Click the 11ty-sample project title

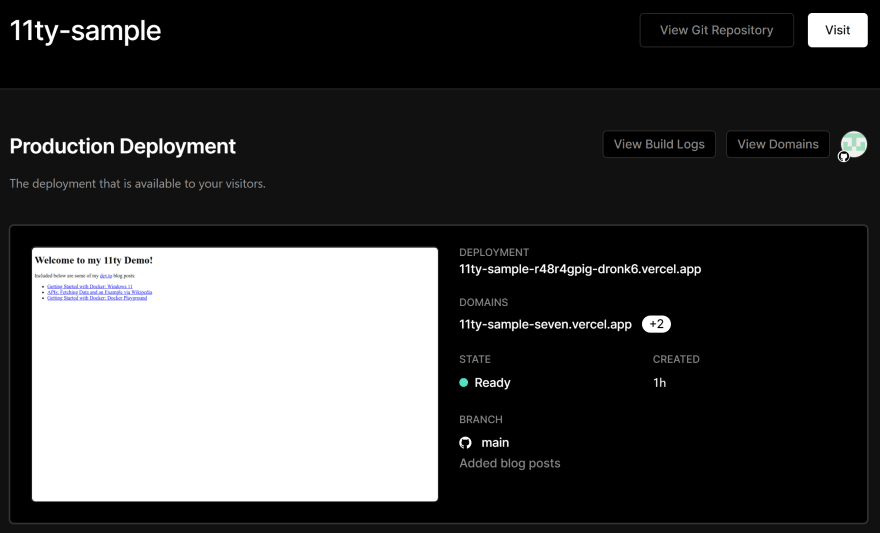pos(85,31)
